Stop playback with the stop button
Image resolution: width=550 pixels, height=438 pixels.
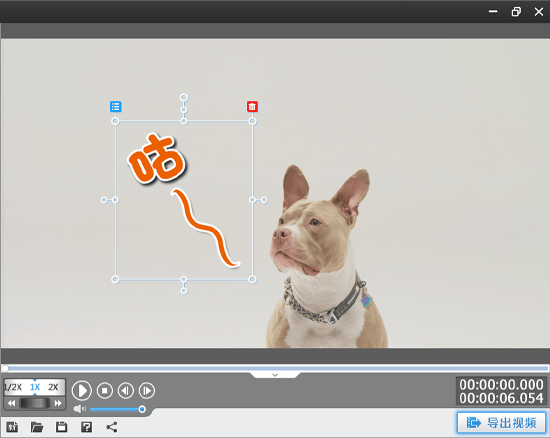(105, 390)
